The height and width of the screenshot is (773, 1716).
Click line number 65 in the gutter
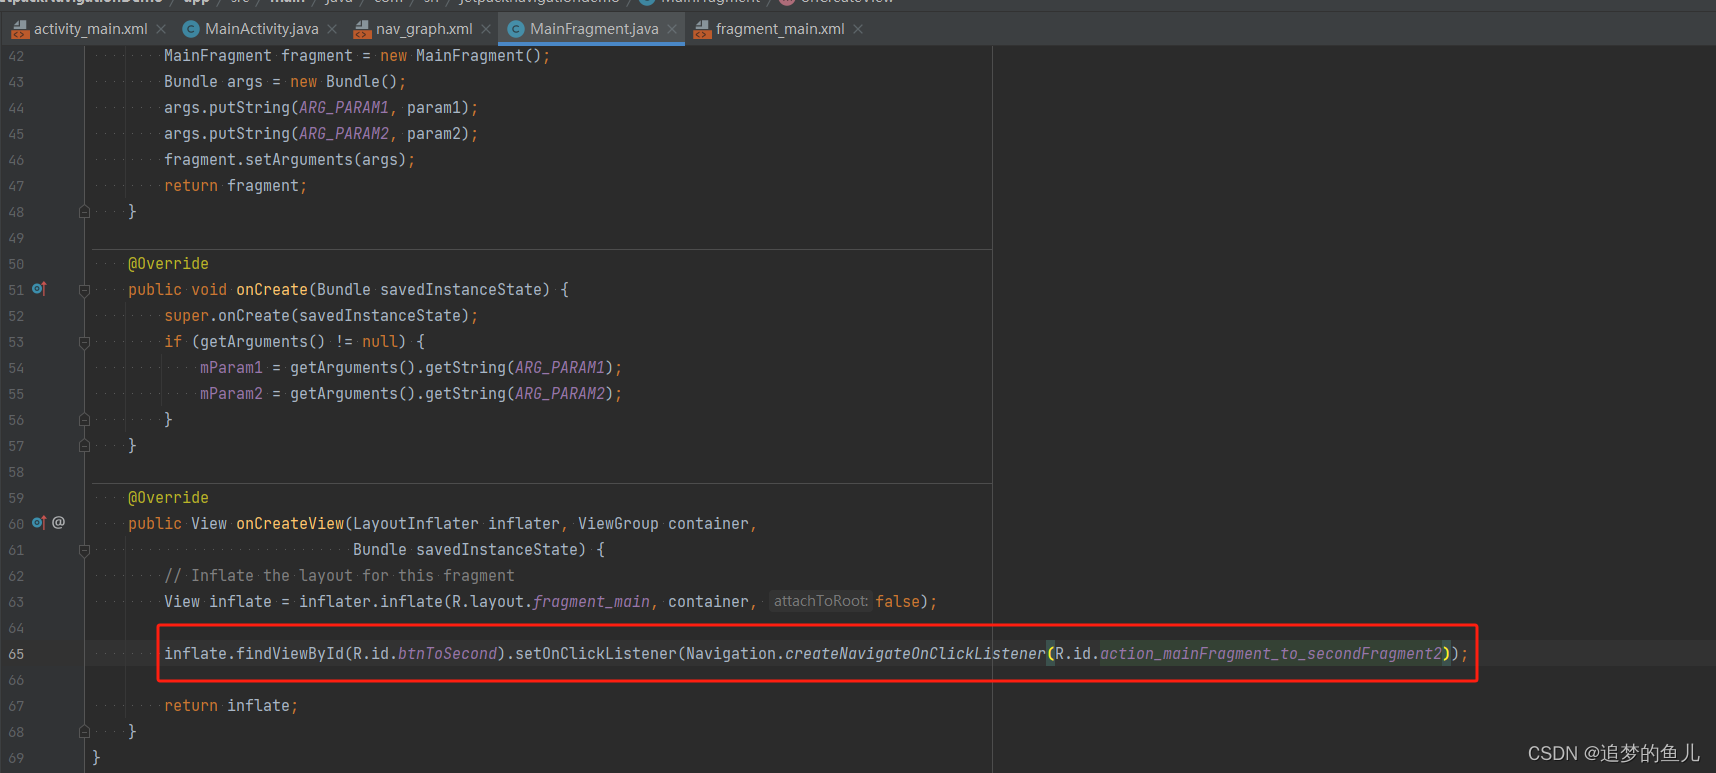coord(16,654)
